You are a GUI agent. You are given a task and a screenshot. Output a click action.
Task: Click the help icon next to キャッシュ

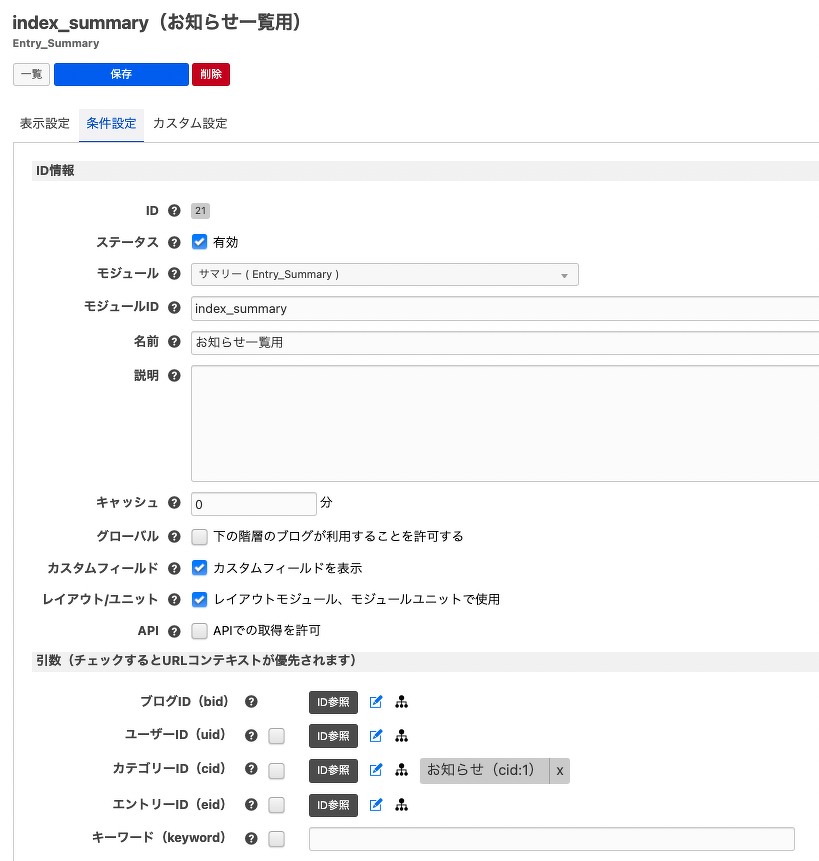point(174,502)
